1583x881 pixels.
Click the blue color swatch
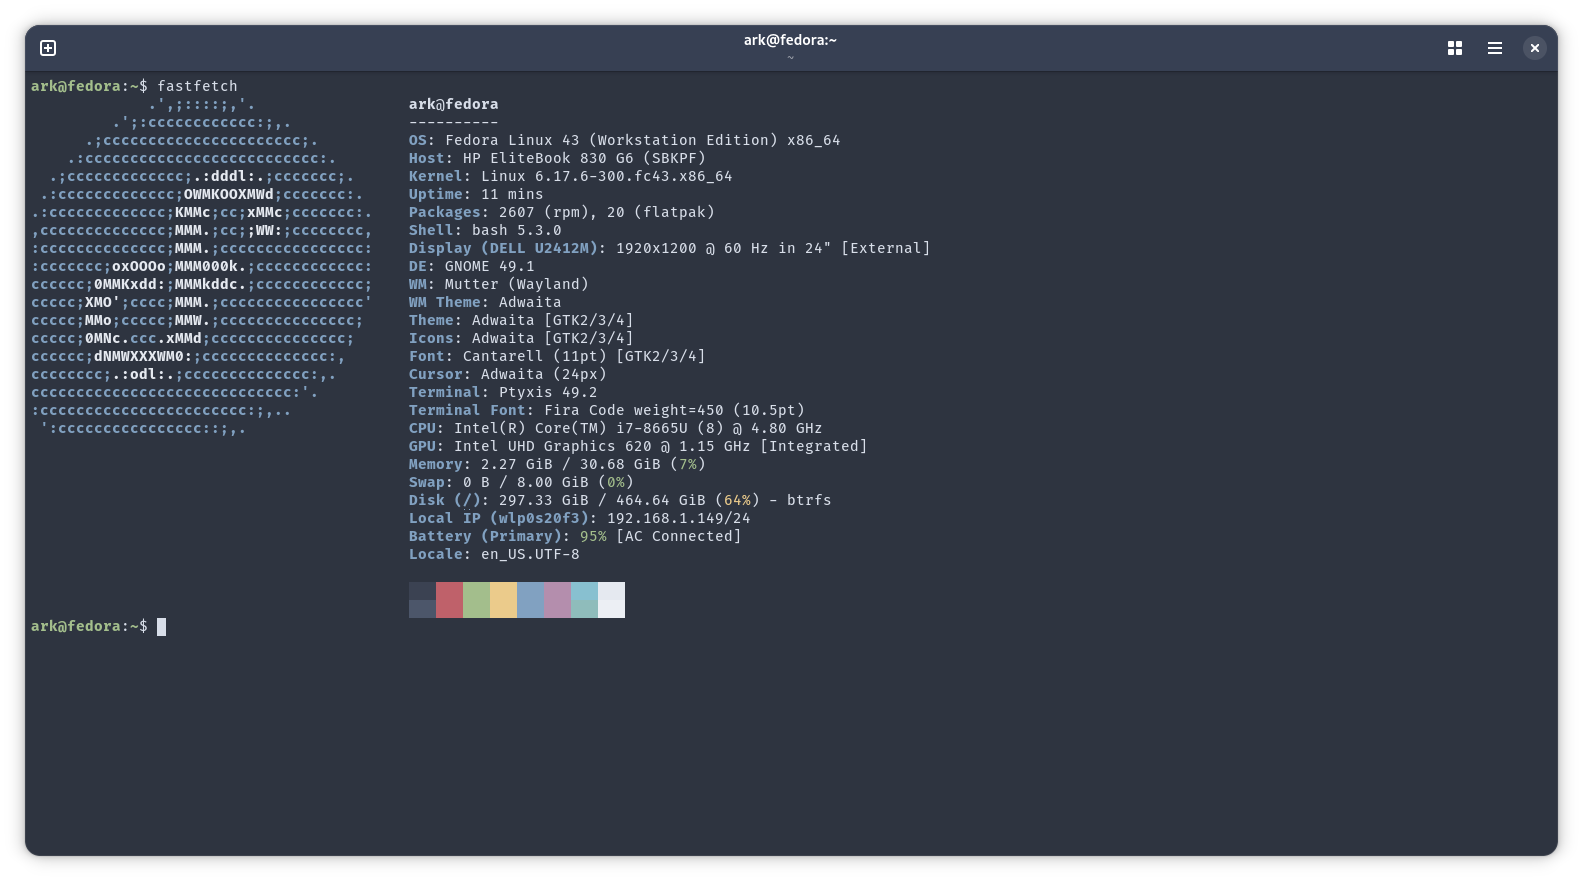pyautogui.click(x=530, y=600)
